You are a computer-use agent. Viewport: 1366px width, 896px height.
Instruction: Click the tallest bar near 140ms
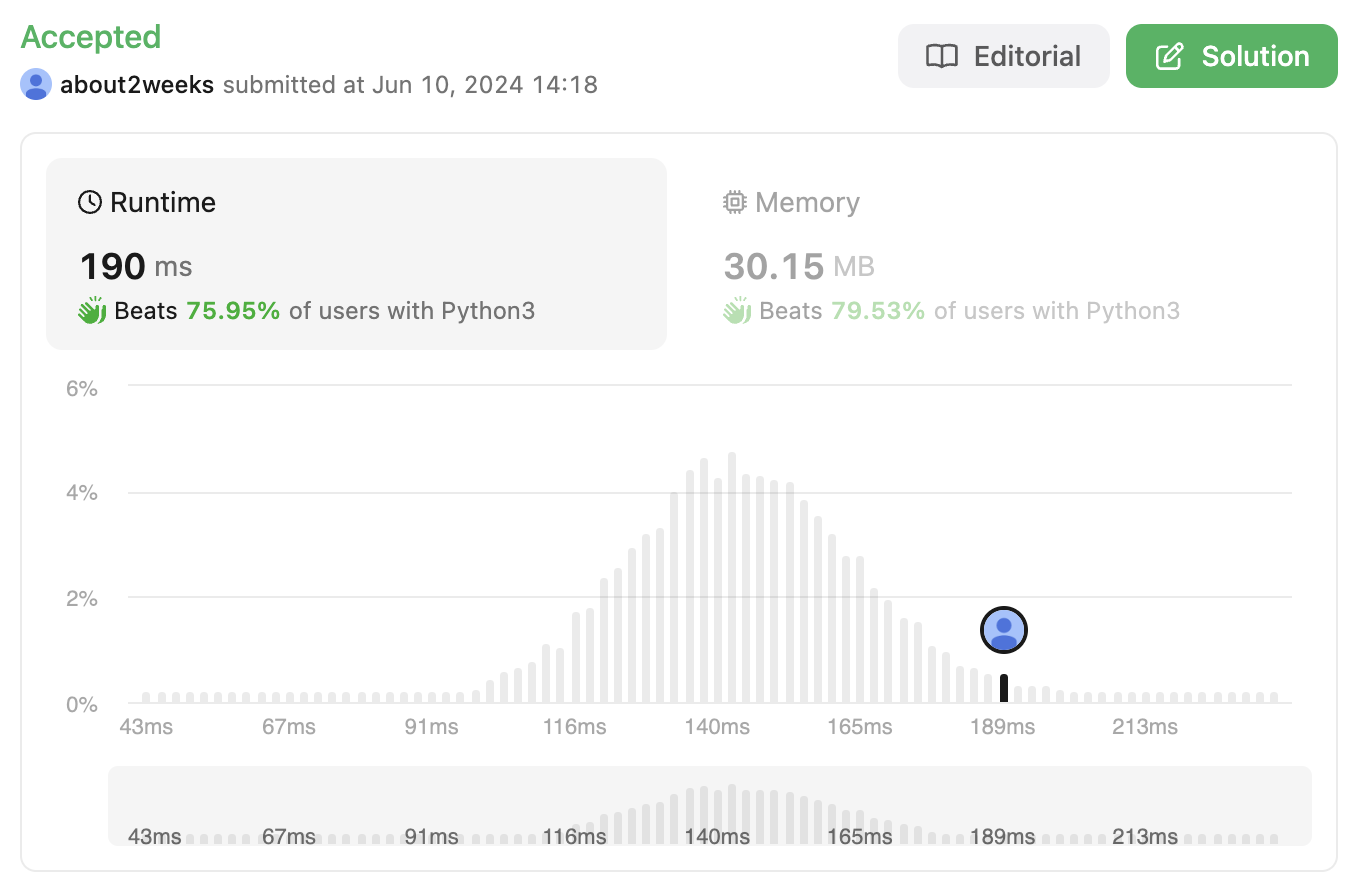pyautogui.click(x=732, y=578)
